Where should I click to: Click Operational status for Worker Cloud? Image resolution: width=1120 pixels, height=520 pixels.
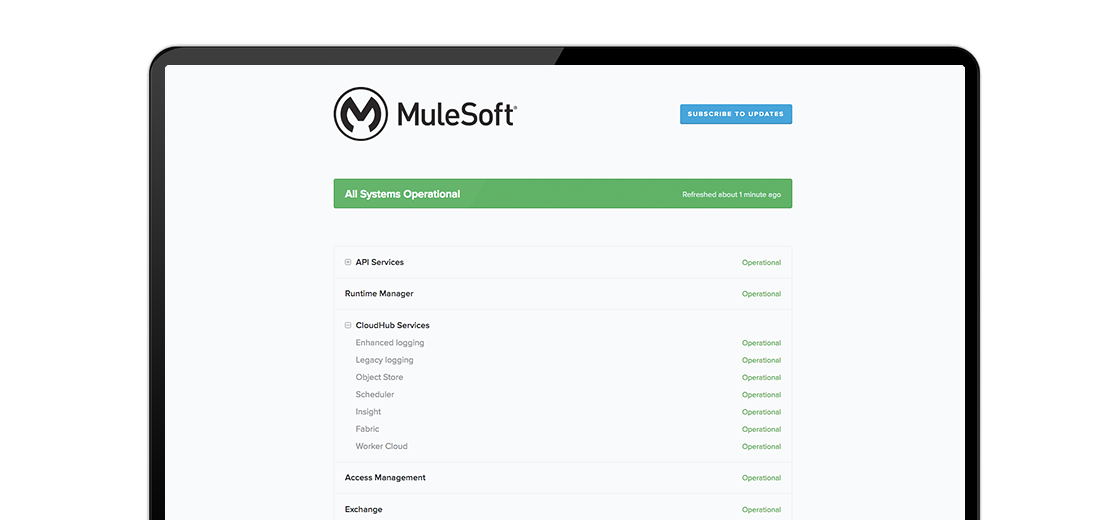tap(761, 446)
